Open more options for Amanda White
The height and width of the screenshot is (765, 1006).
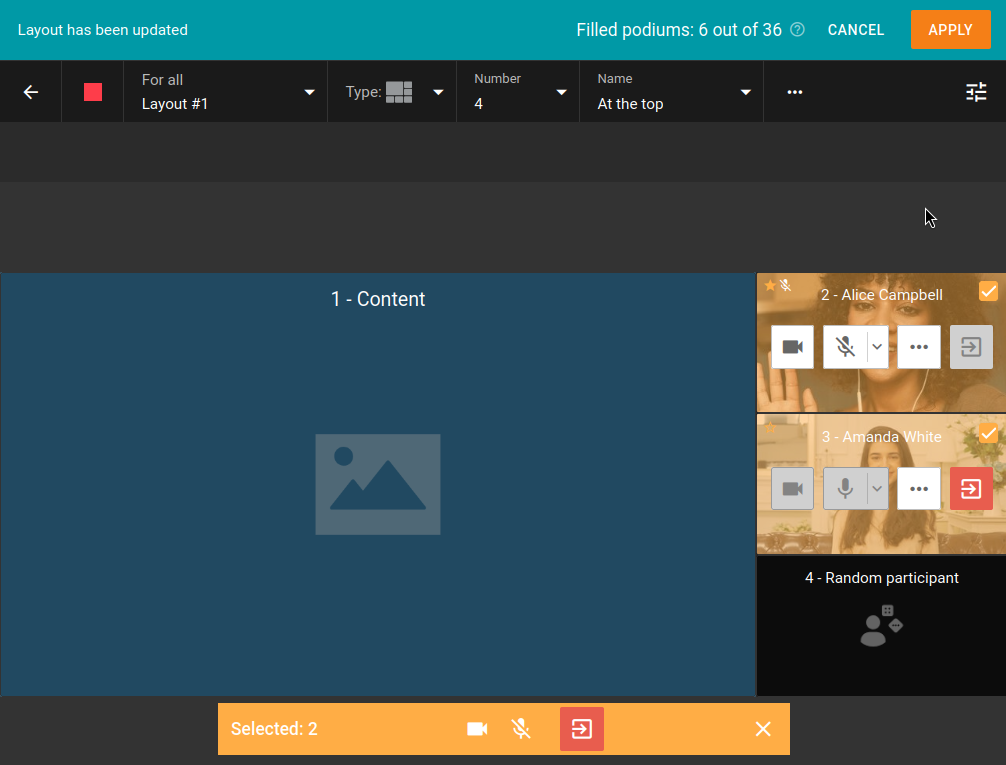point(919,489)
